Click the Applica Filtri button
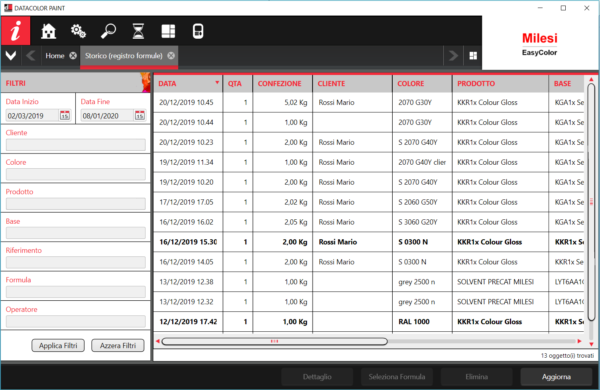600x390 pixels. click(x=58, y=346)
